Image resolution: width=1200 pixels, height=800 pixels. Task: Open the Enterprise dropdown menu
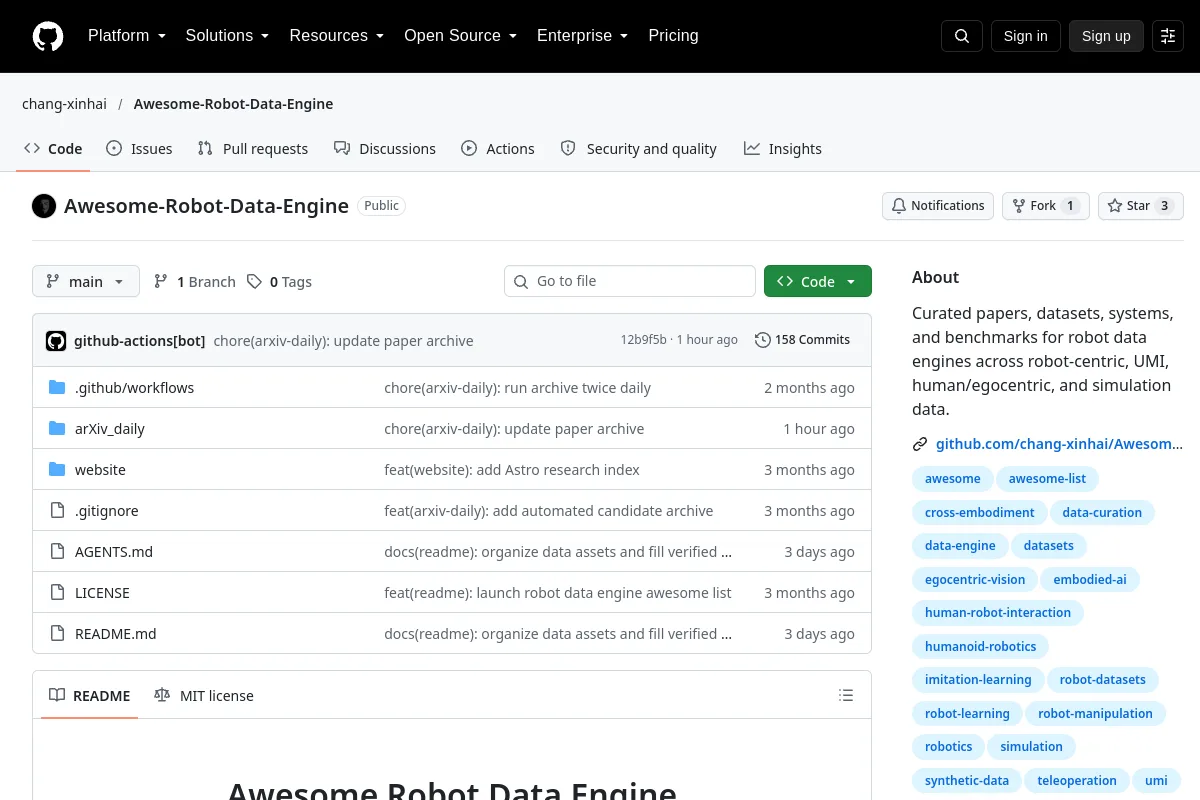[x=582, y=36]
